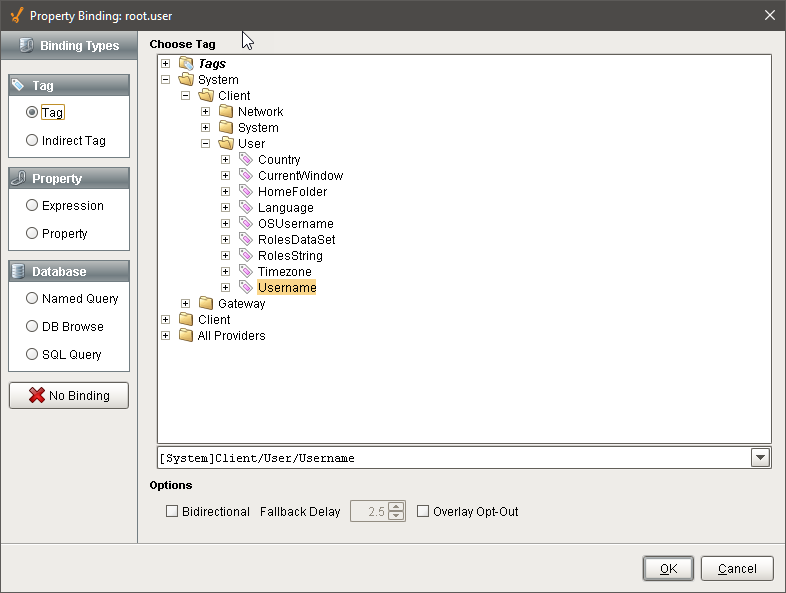Click the open User folder icon
This screenshot has width=786, height=593.
point(226,143)
